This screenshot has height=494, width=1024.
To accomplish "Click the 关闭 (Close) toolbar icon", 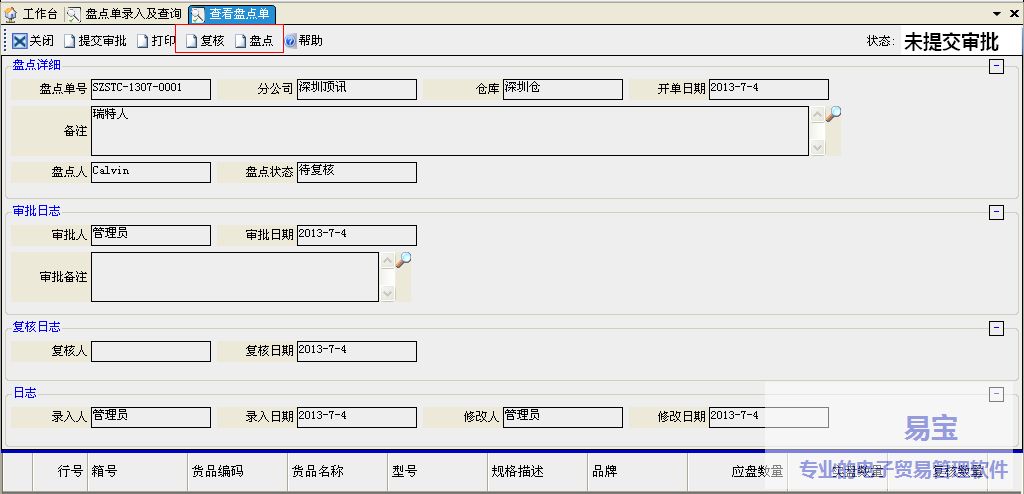I will coord(20,41).
